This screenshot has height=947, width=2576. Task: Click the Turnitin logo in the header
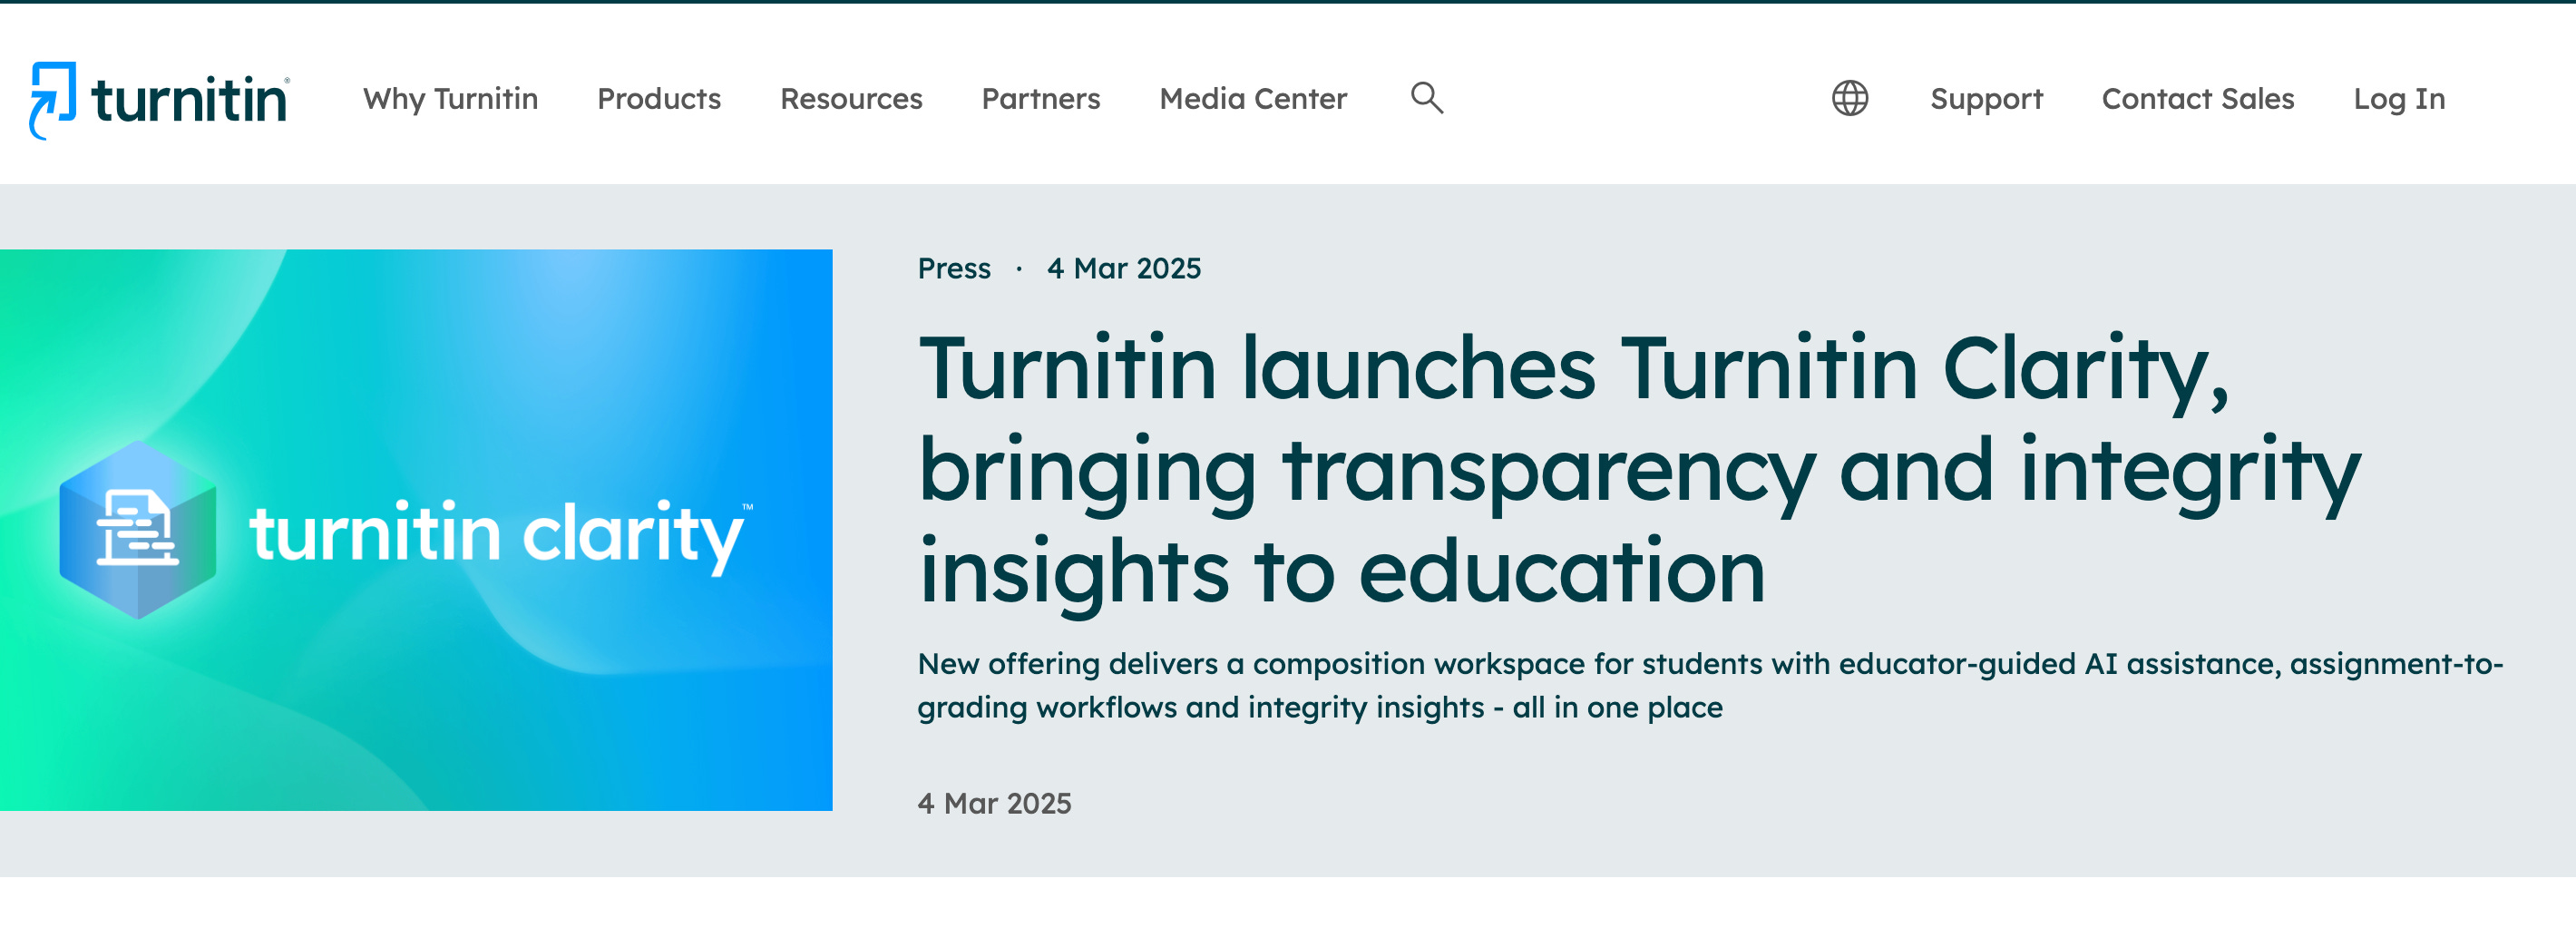click(160, 100)
